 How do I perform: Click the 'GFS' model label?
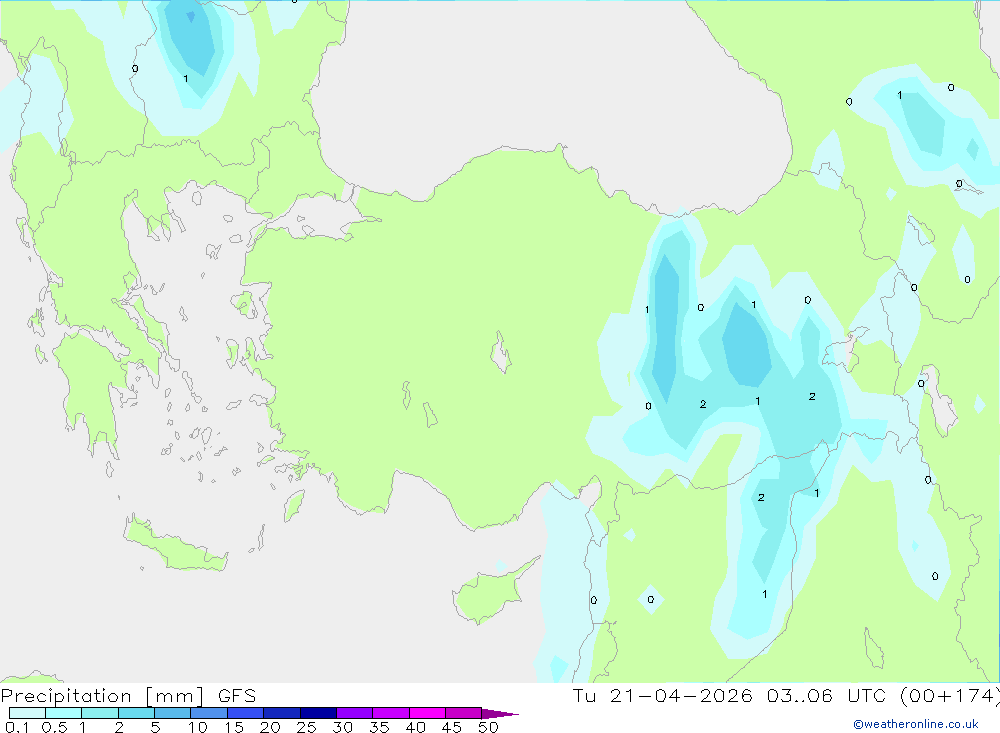click(237, 696)
